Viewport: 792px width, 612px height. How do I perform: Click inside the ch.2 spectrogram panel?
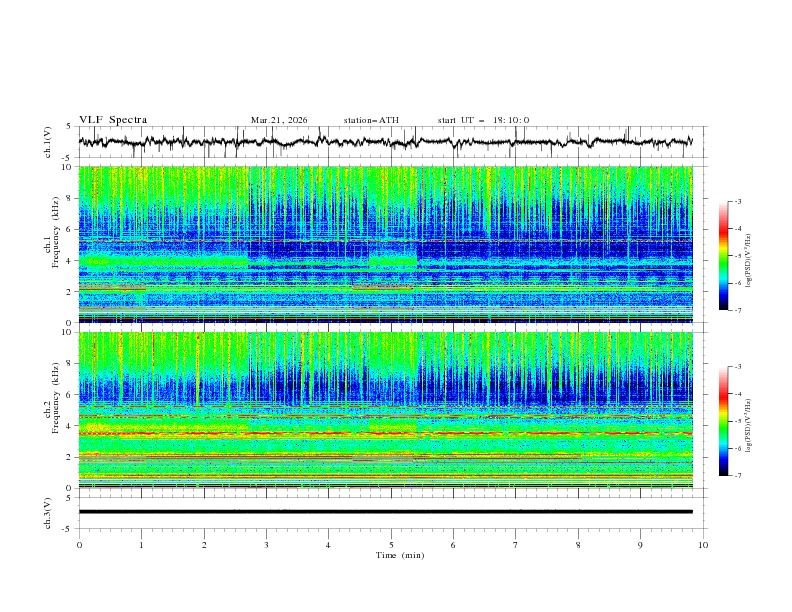point(385,410)
